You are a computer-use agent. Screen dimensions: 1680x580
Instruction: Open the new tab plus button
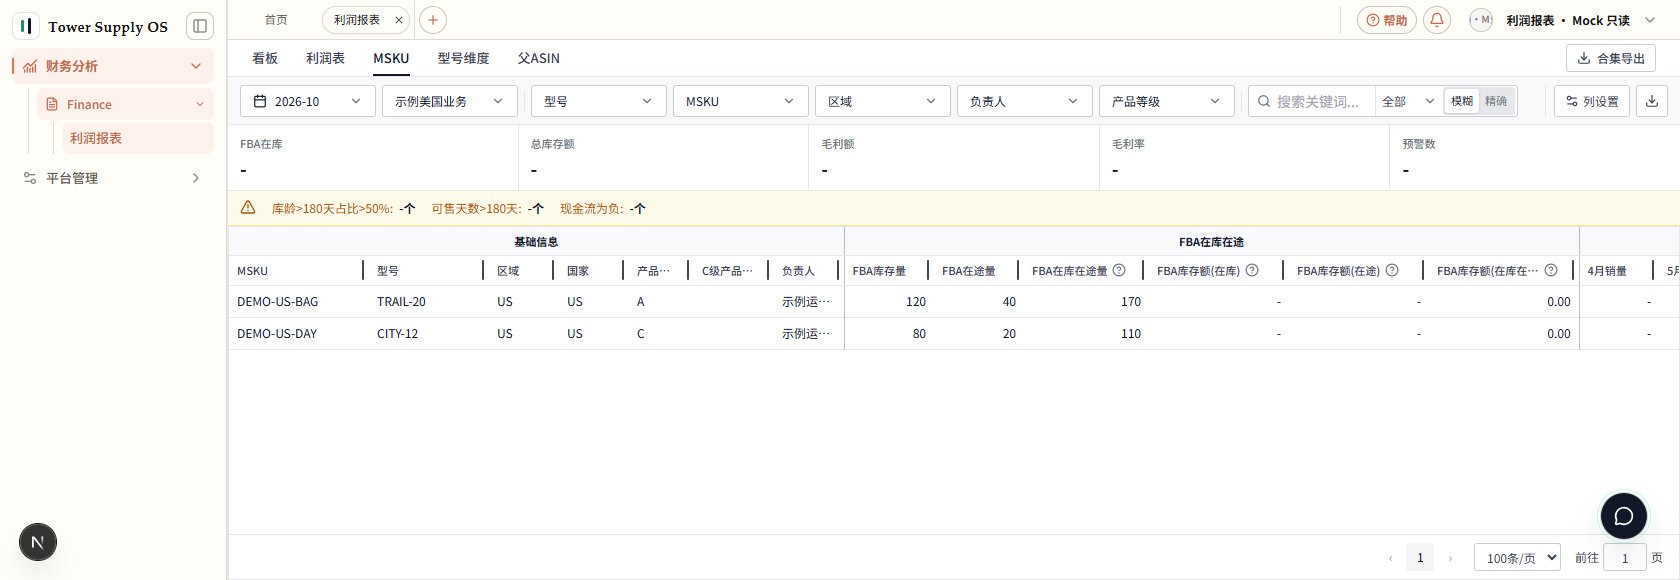(433, 20)
